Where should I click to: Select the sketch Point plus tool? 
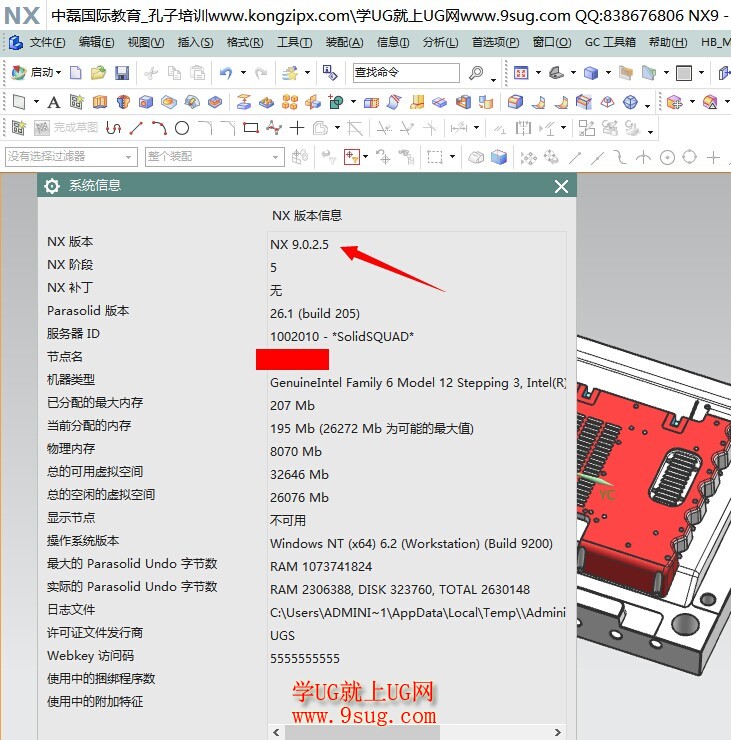(x=297, y=128)
